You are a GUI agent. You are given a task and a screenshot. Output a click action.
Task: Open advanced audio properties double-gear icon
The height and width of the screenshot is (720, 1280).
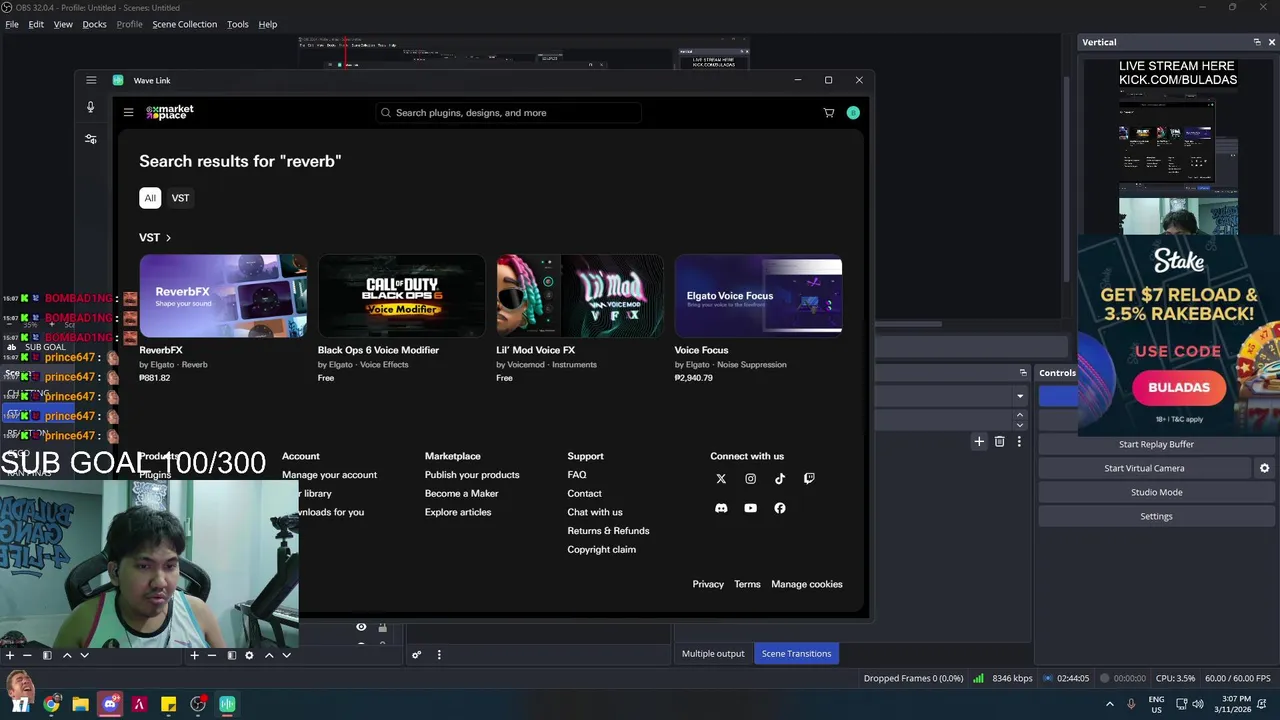[x=416, y=655]
